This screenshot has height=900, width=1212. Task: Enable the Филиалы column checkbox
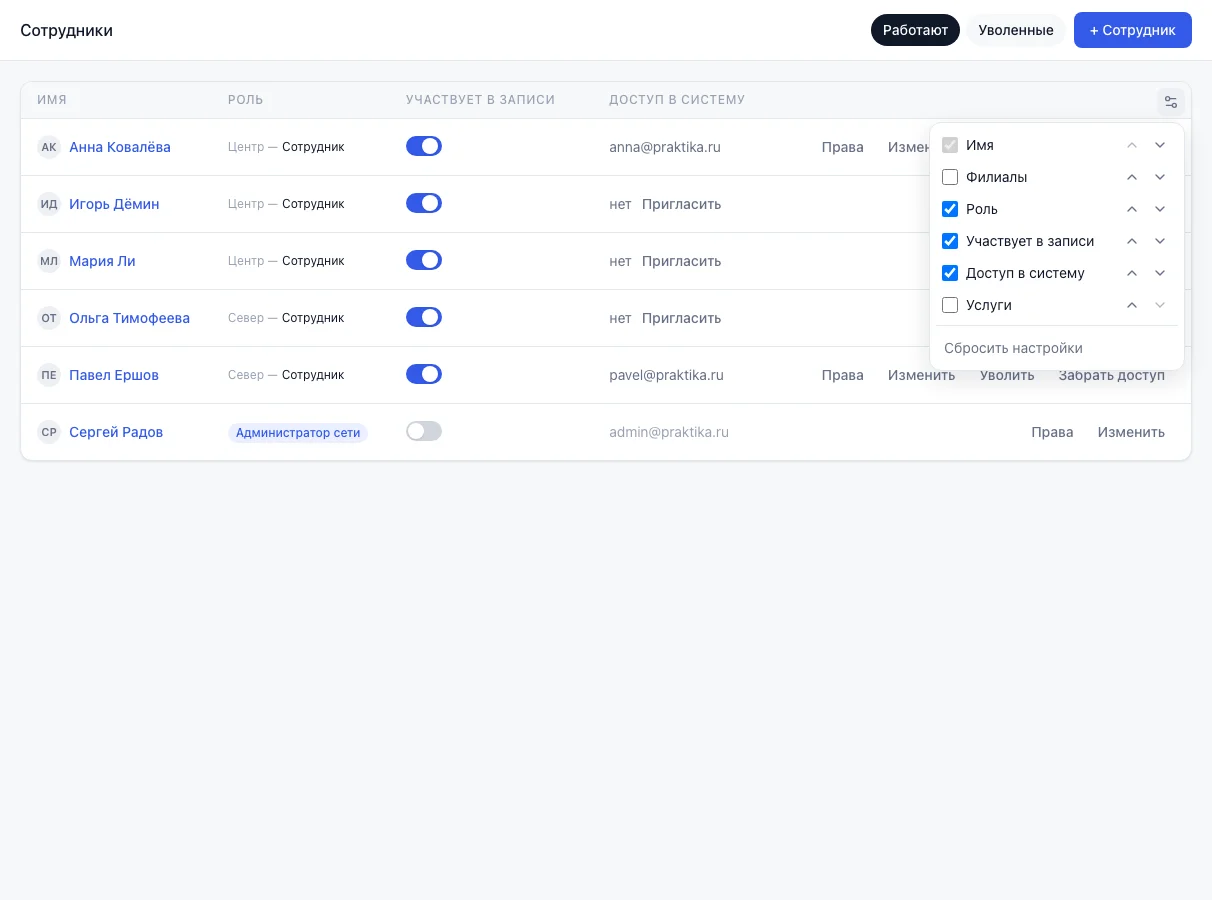click(950, 177)
